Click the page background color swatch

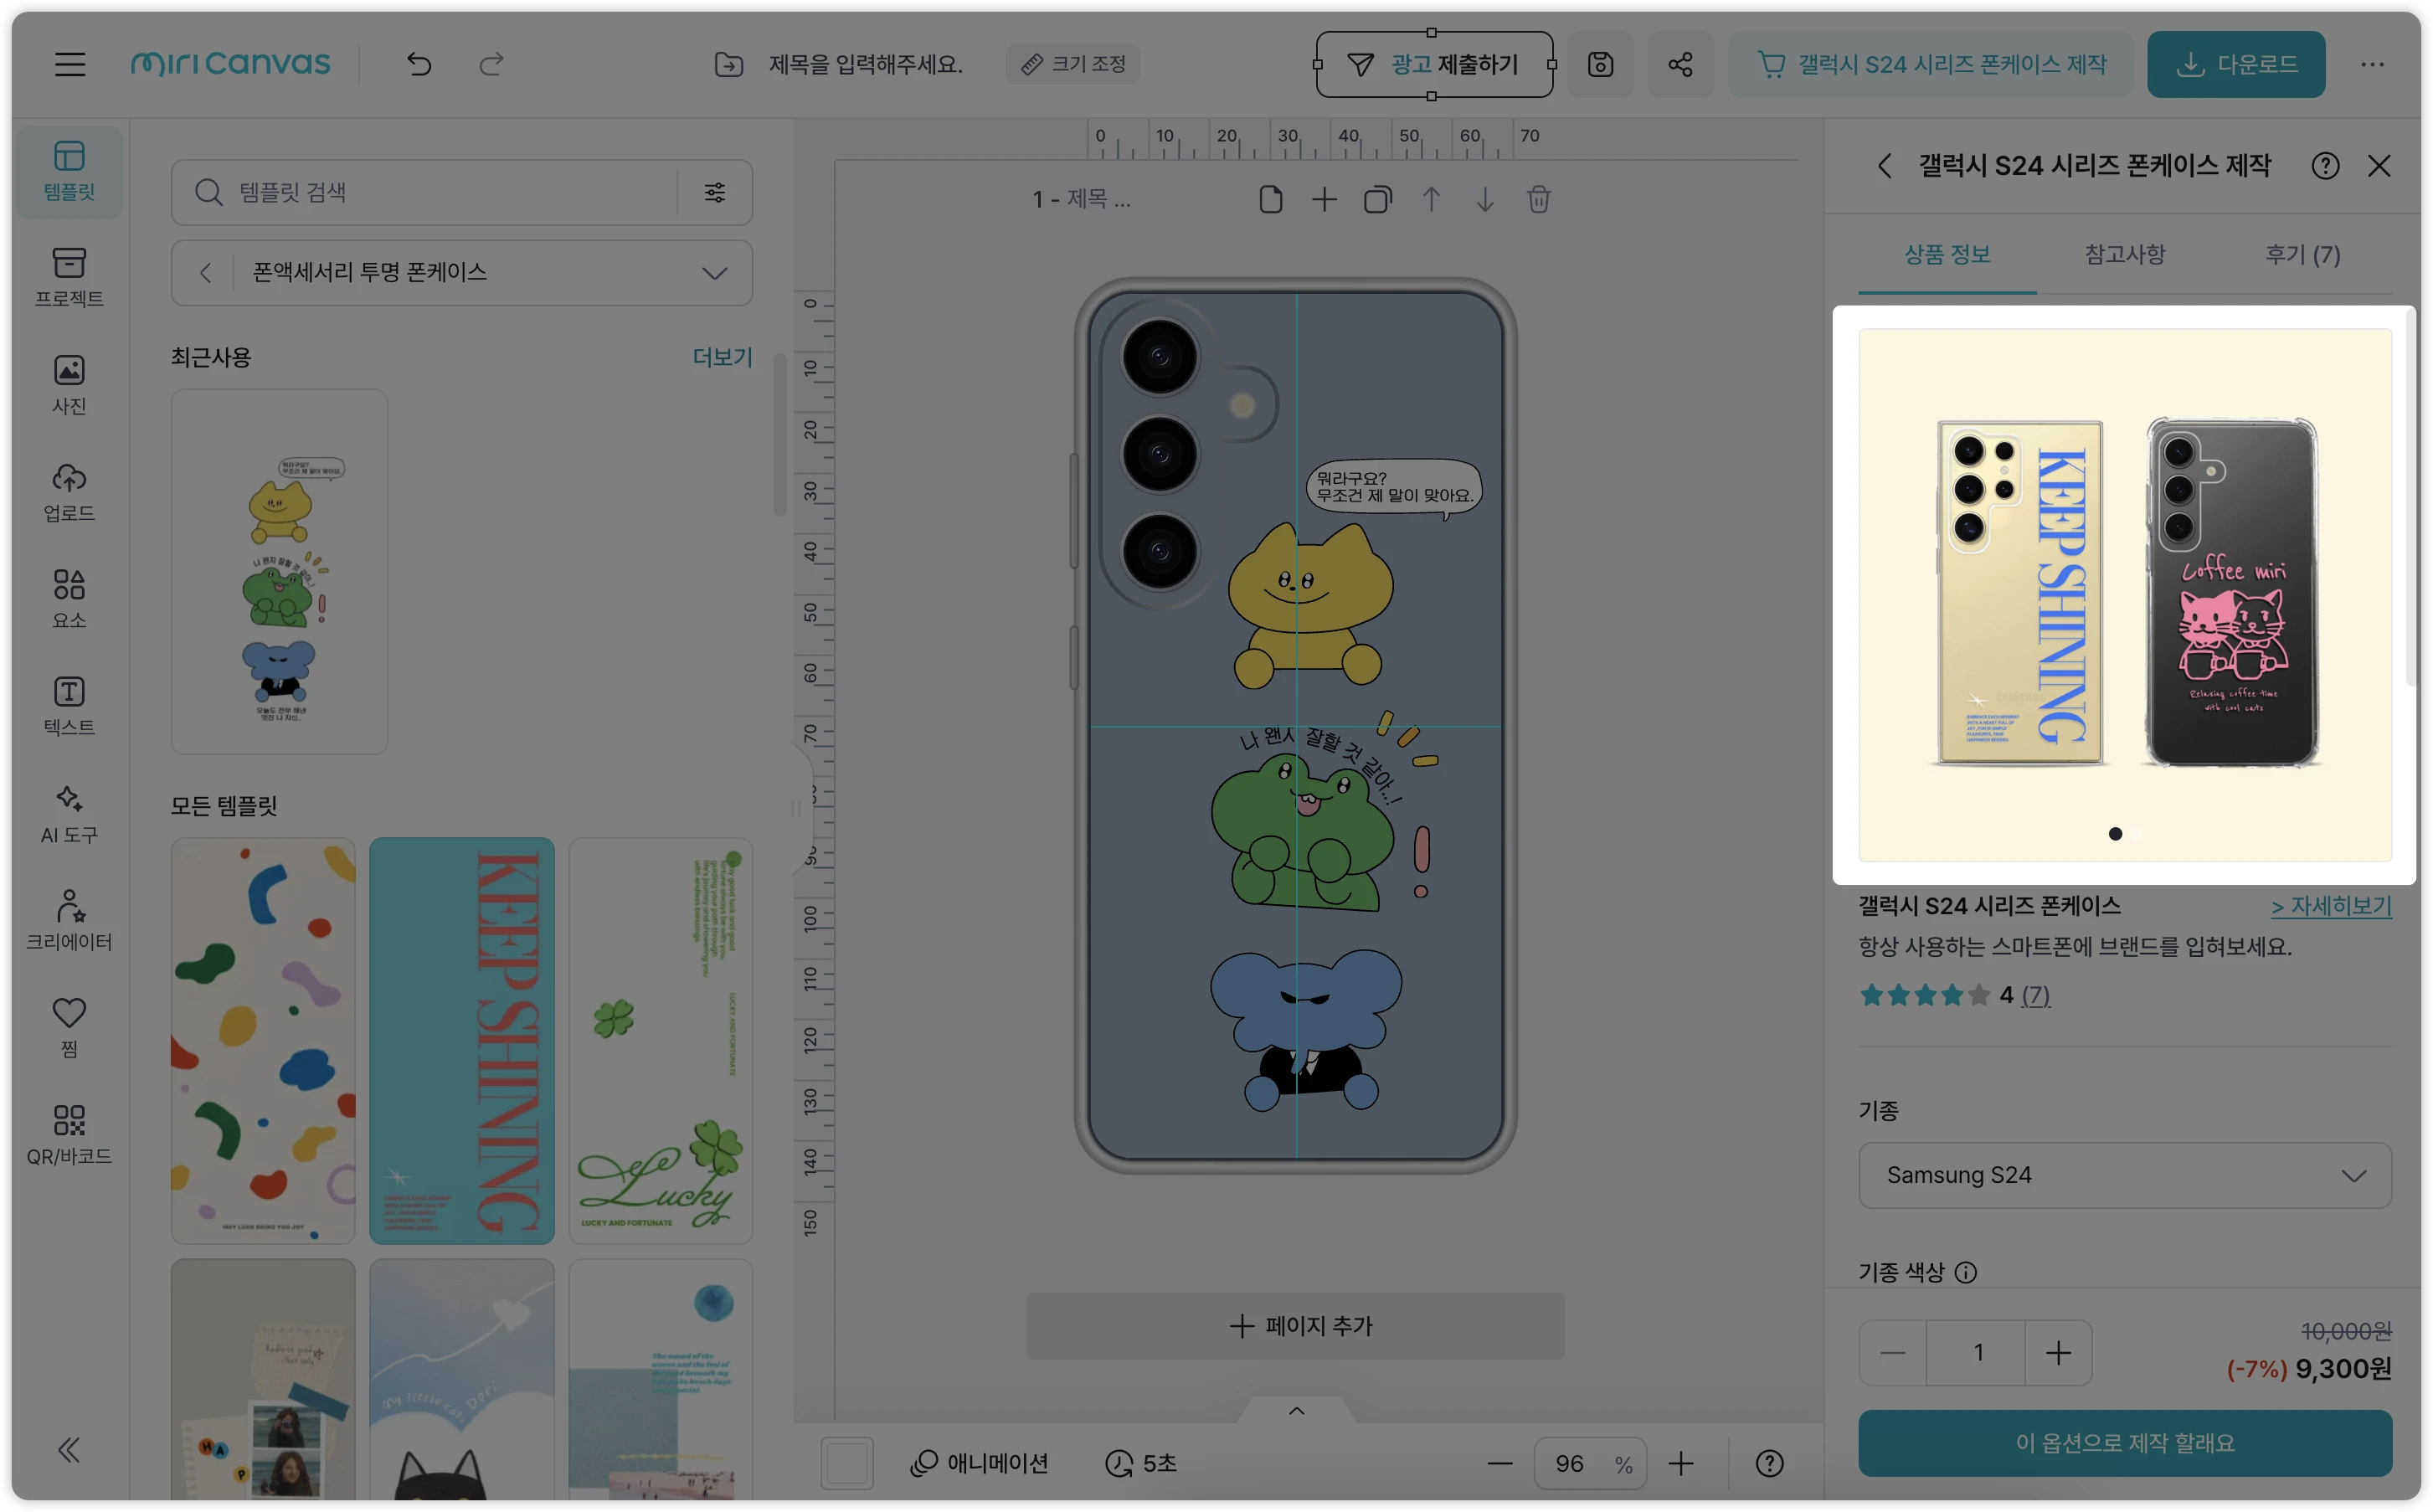coord(847,1463)
